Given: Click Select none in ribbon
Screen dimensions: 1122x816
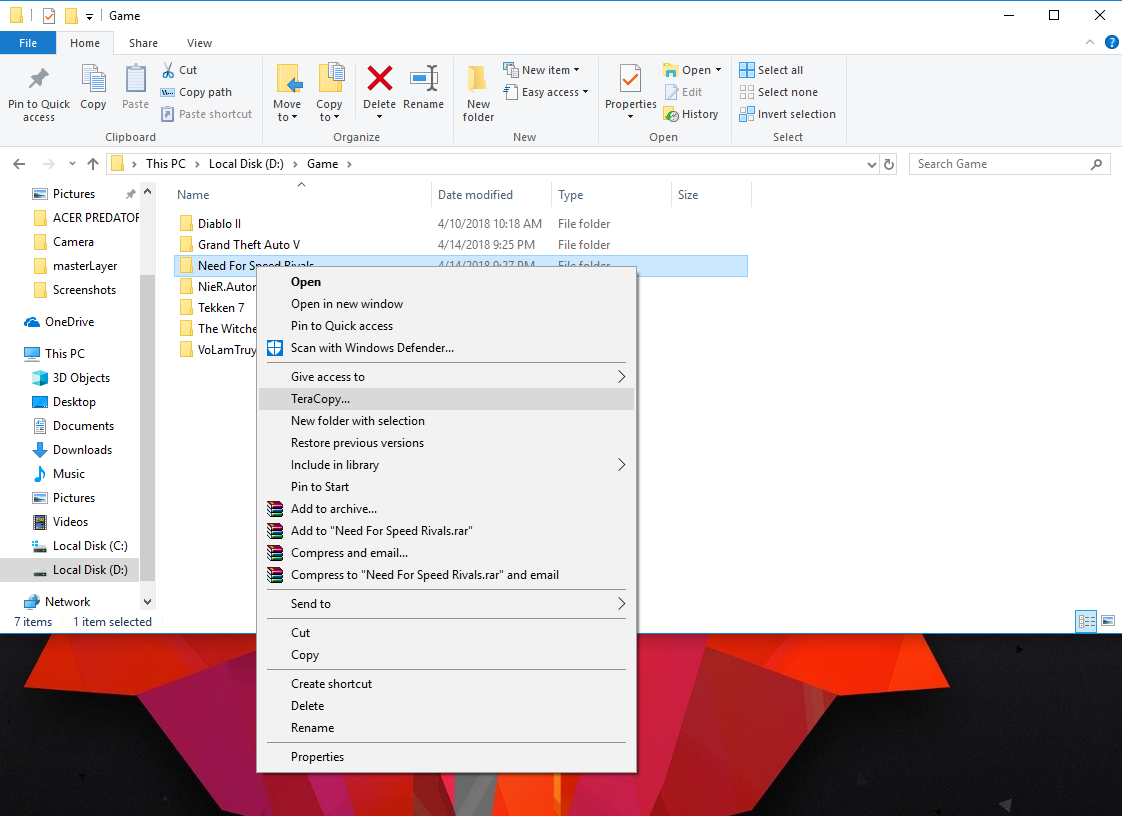Looking at the screenshot, I should click(x=779, y=92).
